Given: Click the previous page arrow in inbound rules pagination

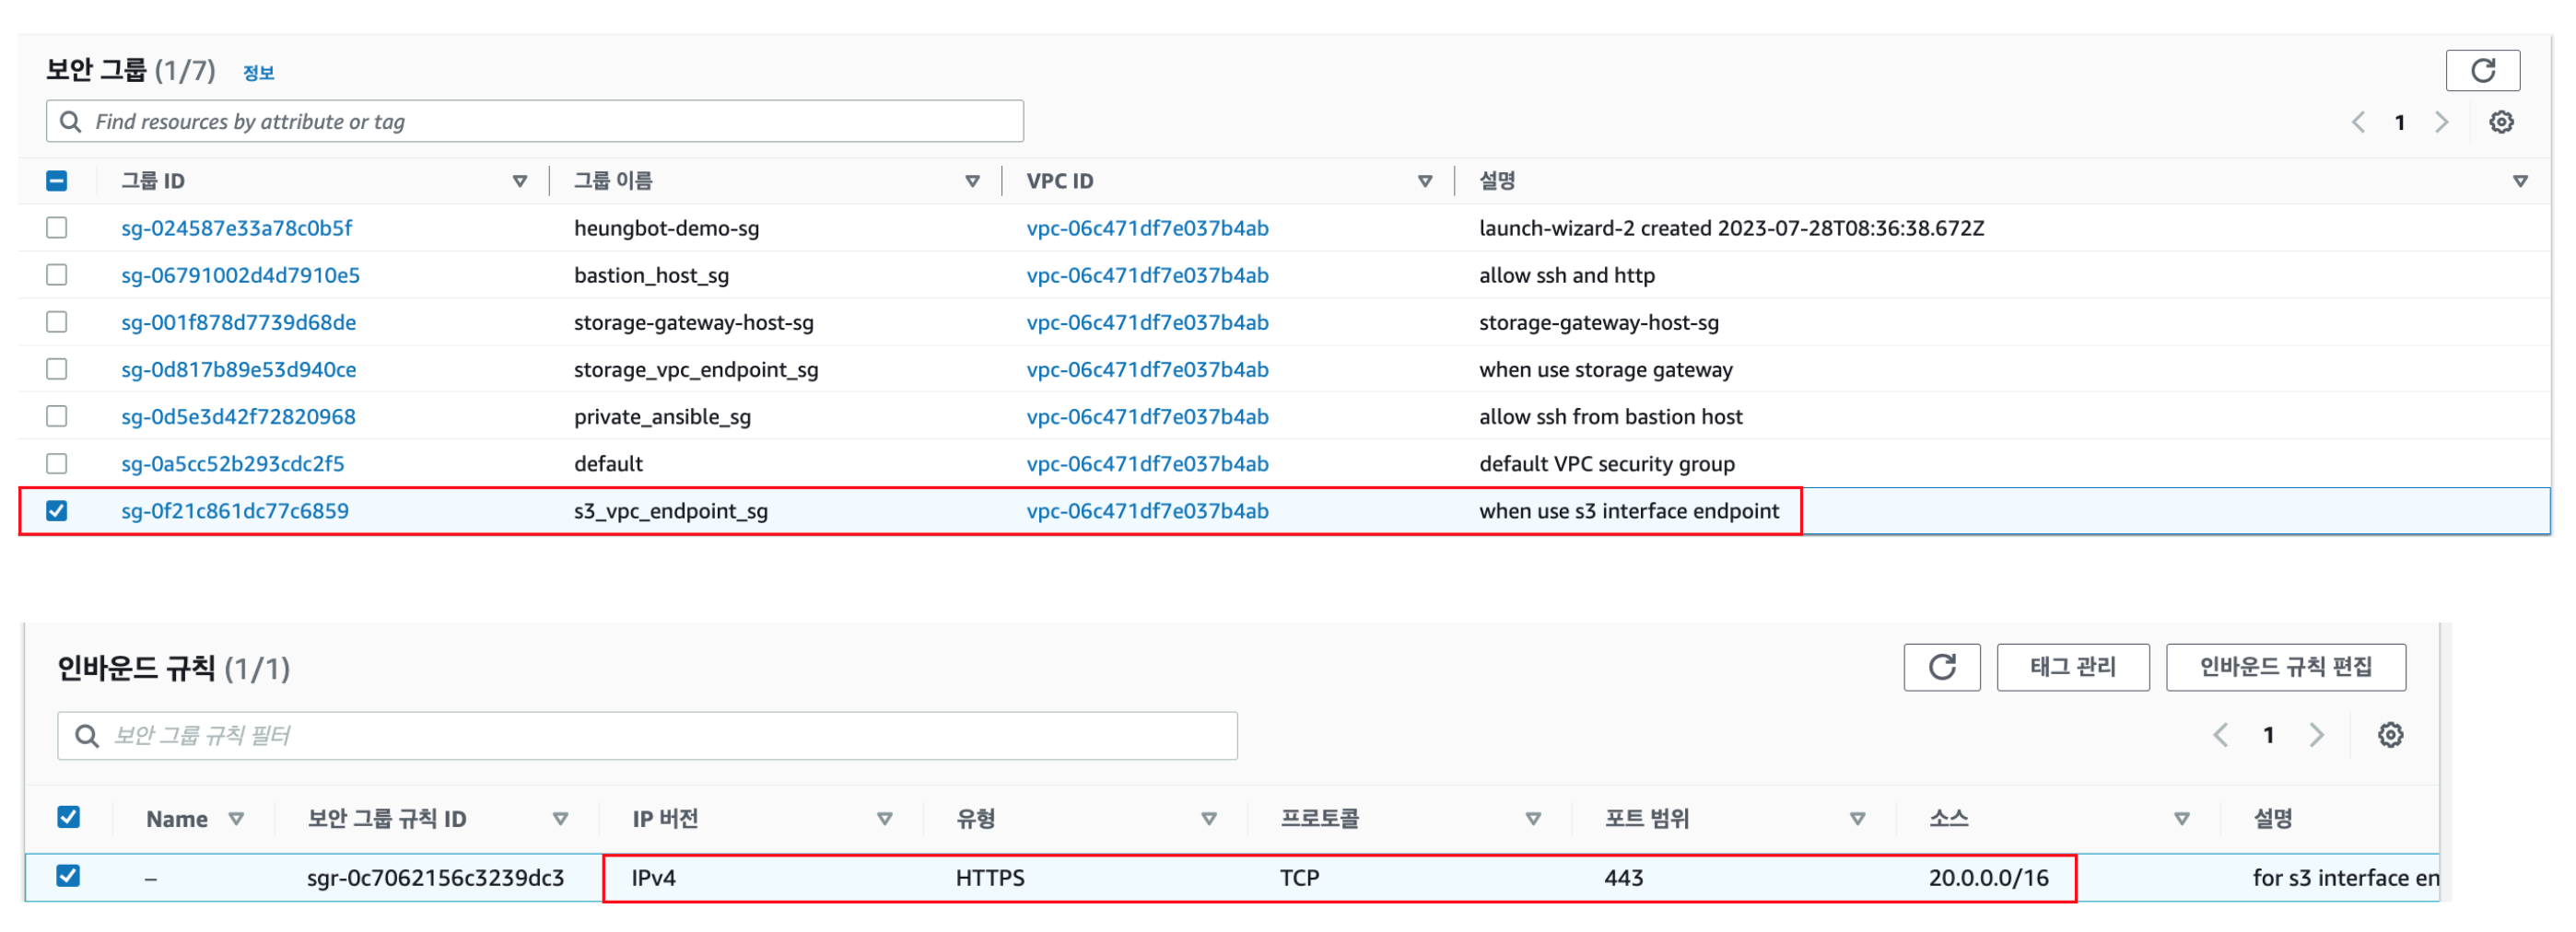Looking at the screenshot, I should click(2220, 735).
